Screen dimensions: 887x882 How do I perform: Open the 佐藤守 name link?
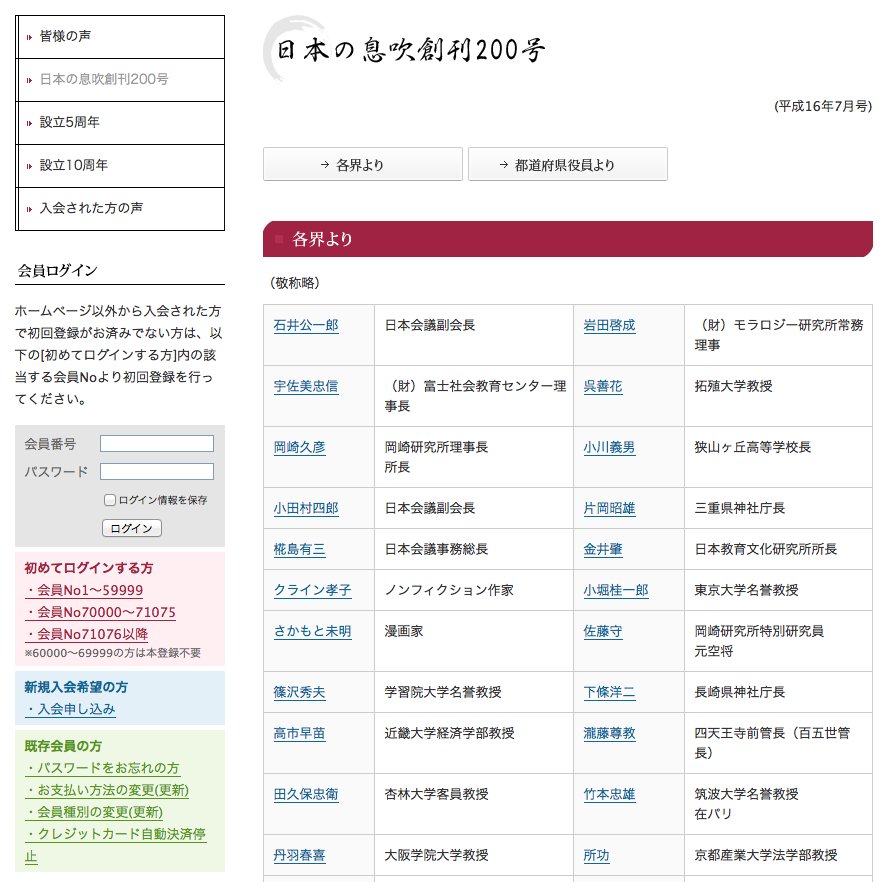tap(603, 632)
